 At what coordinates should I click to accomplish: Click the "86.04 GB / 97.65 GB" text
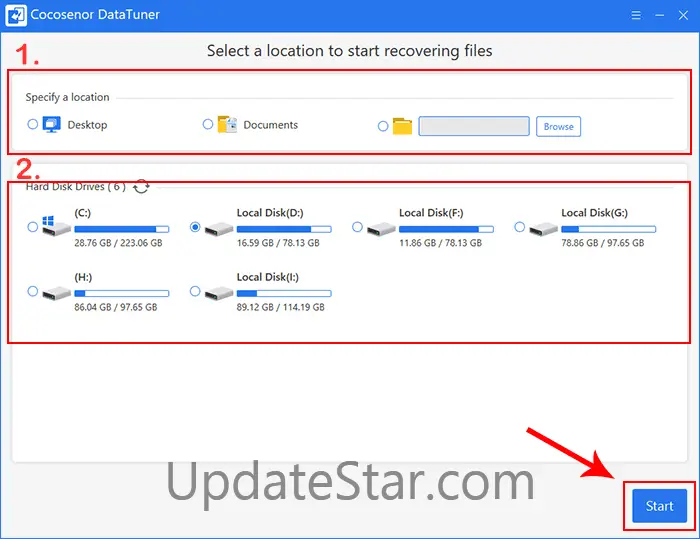(x=116, y=307)
